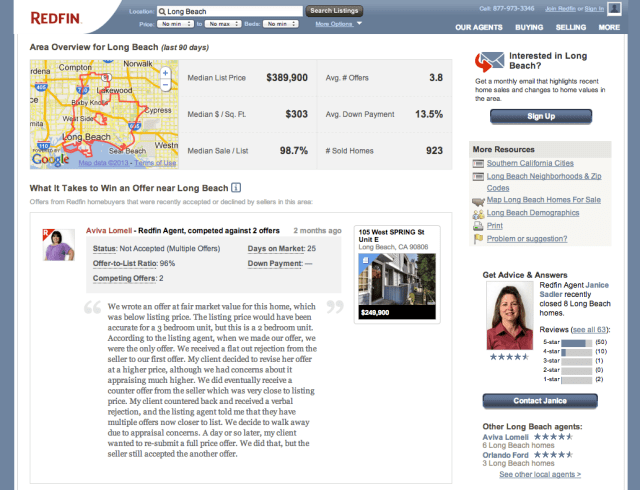Screen dimensions: 640x490
Task: Click the Search Listings button
Action: tap(334, 11)
